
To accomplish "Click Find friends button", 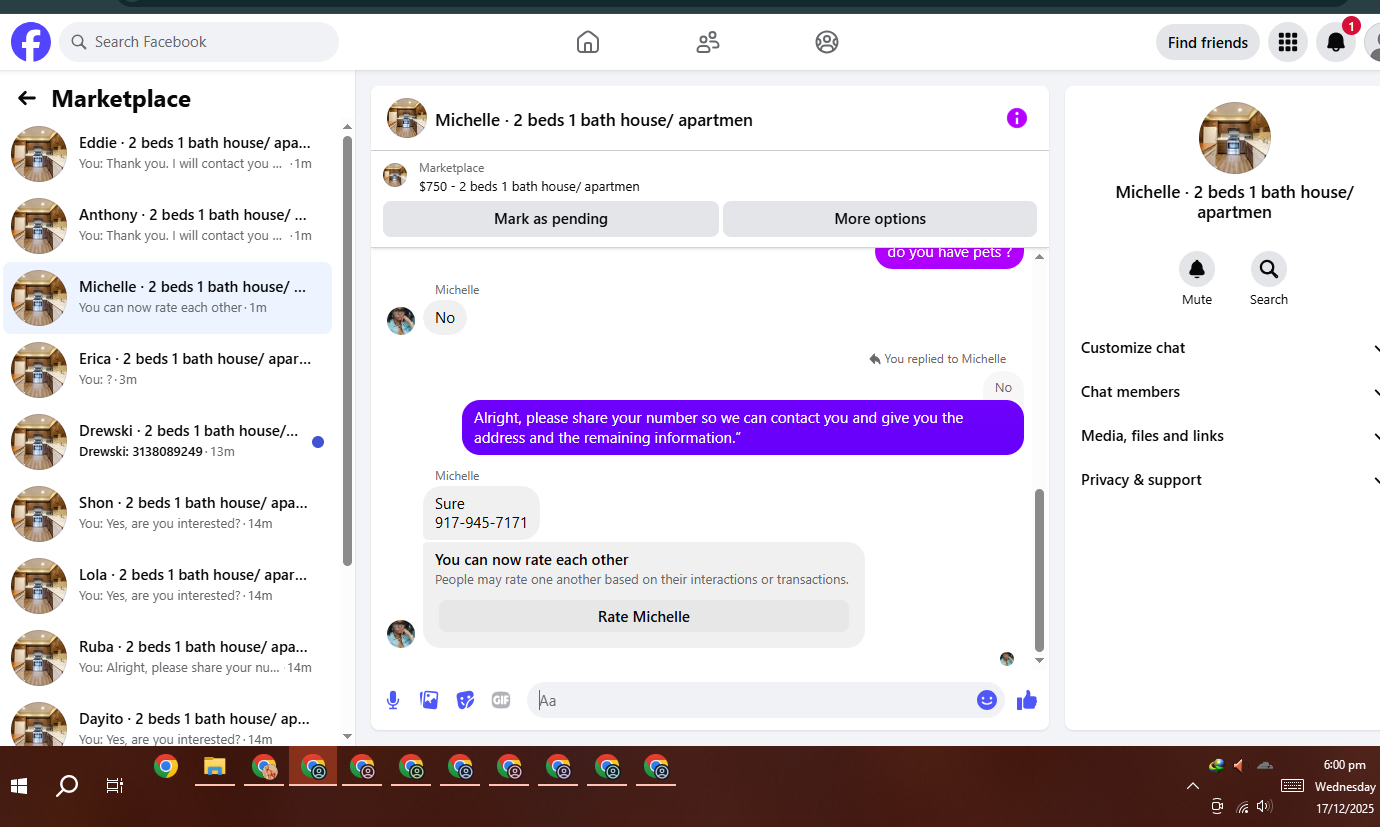I will coord(1208,42).
